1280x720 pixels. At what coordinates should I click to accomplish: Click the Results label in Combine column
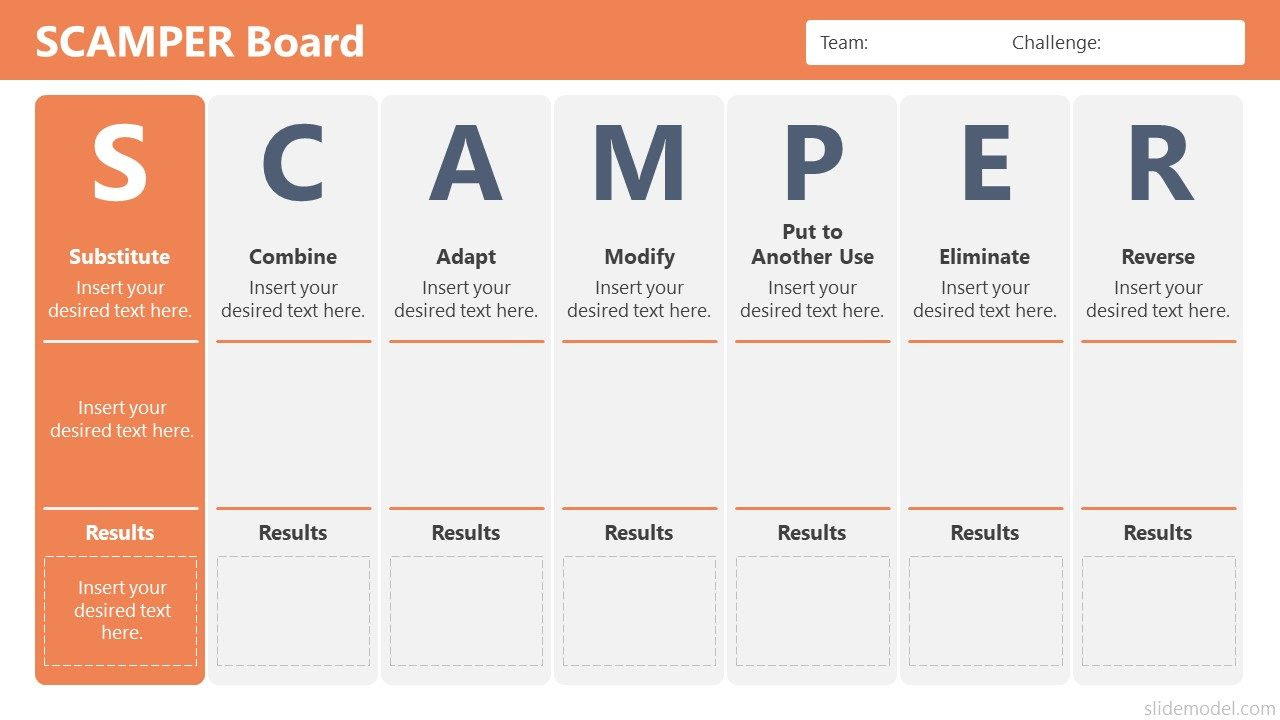click(293, 533)
